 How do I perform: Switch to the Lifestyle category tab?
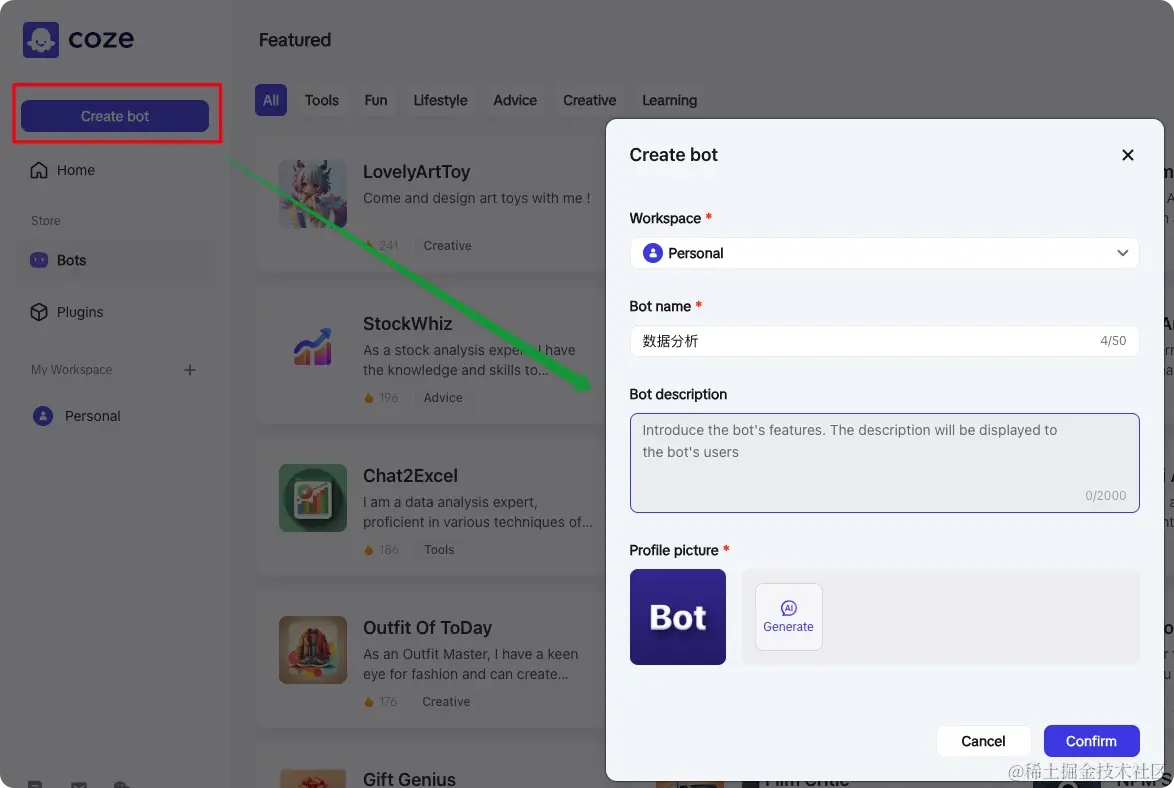[x=440, y=100]
